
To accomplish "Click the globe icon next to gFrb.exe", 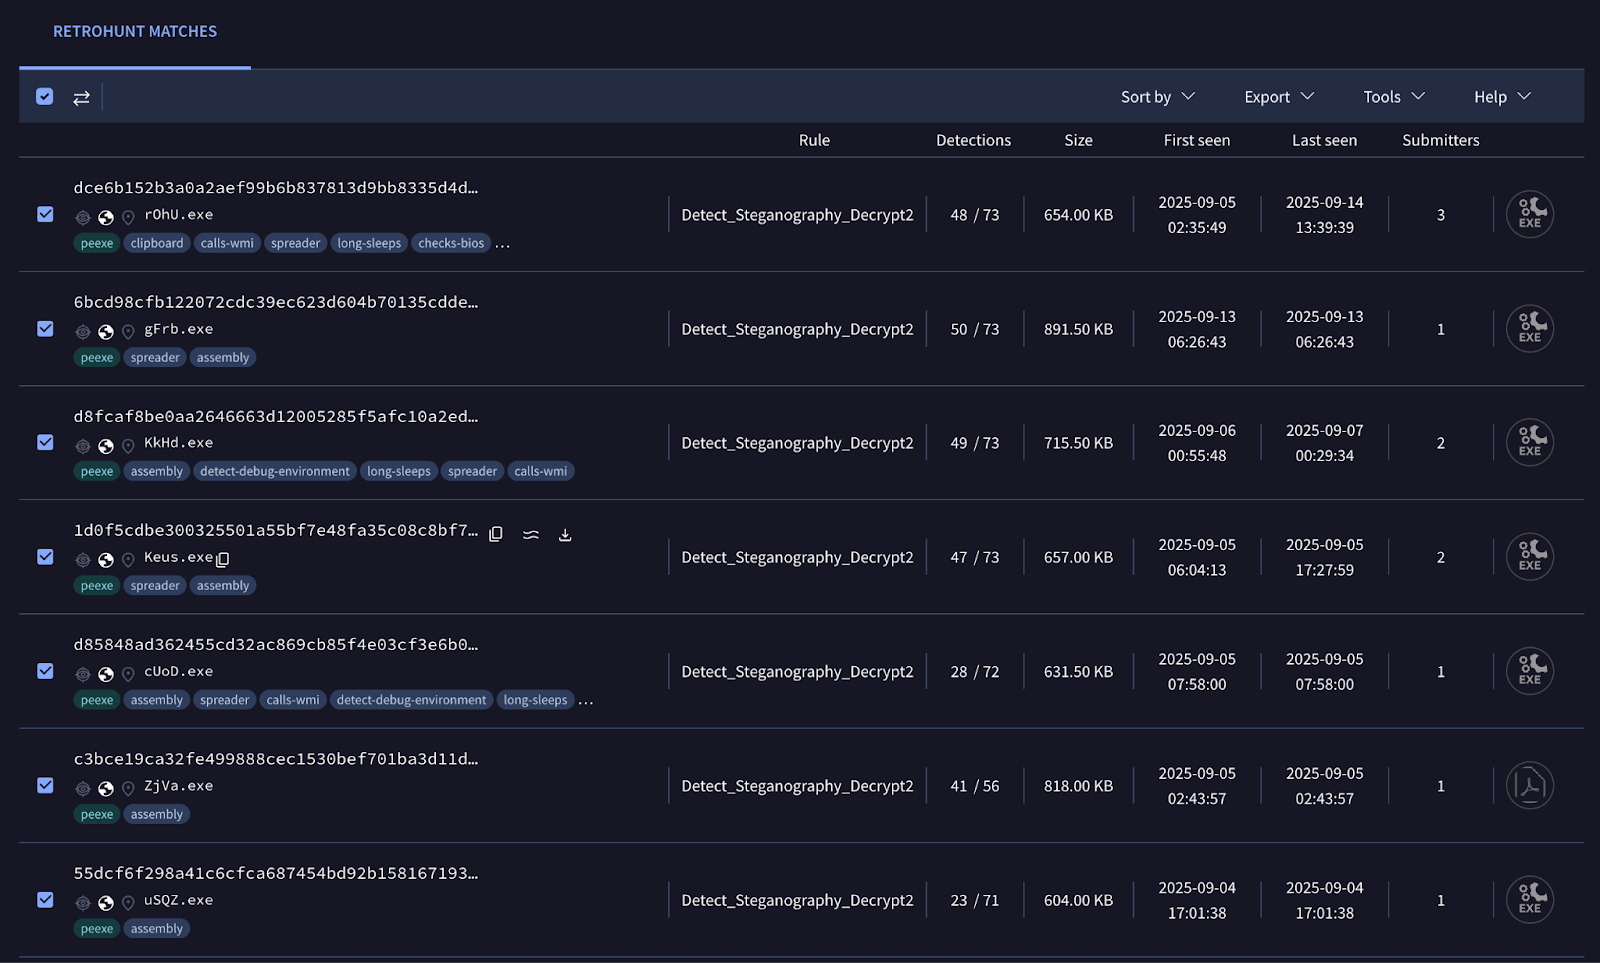I will click(x=106, y=331).
